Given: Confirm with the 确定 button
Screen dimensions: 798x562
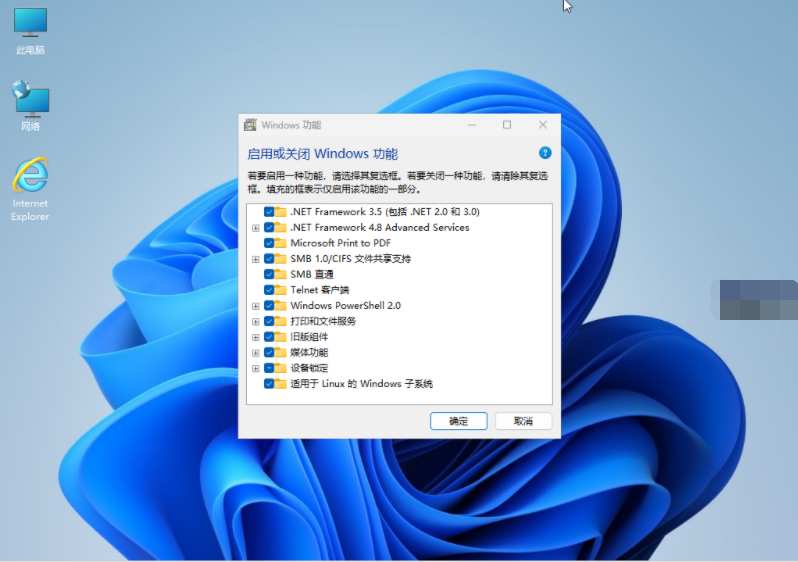Looking at the screenshot, I should [459, 421].
